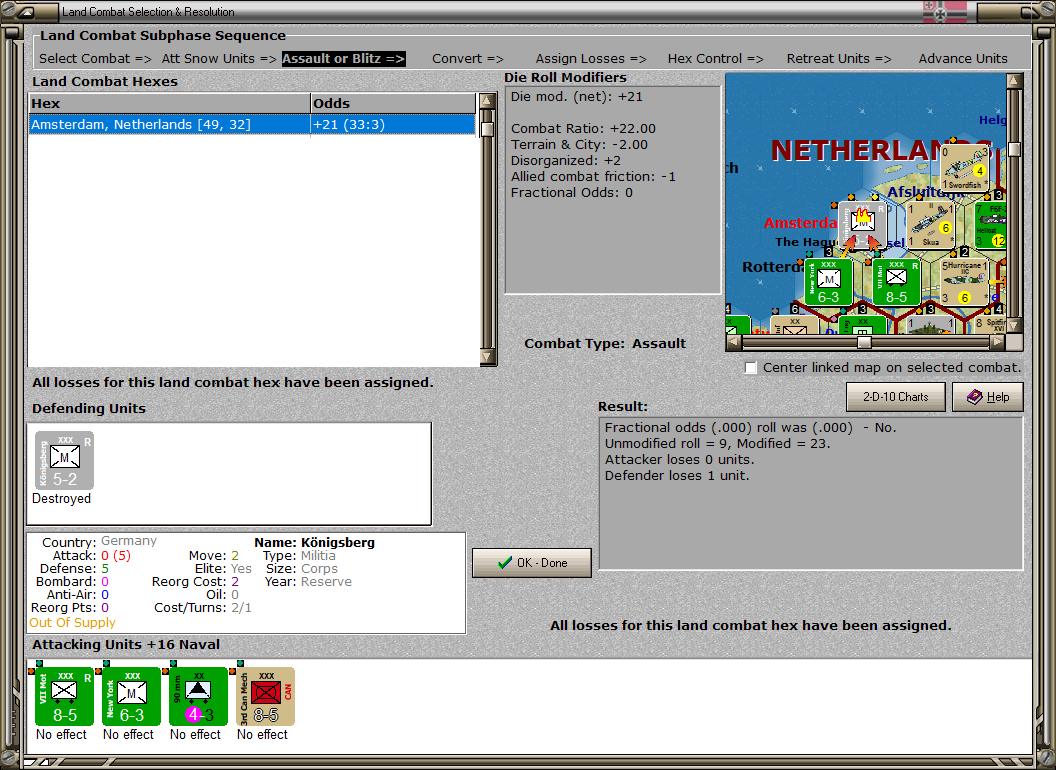1056x770 pixels.
Task: Click the New York 6-3 counter on the map
Action: tap(828, 282)
